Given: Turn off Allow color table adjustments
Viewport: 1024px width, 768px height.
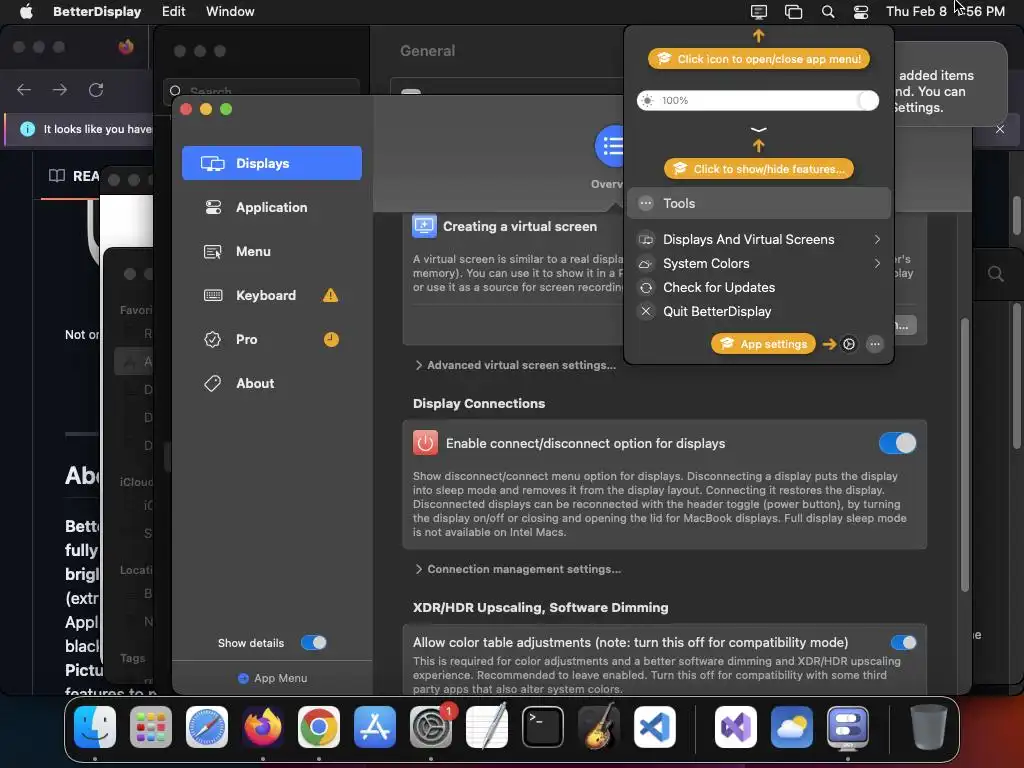Looking at the screenshot, I should 903,643.
